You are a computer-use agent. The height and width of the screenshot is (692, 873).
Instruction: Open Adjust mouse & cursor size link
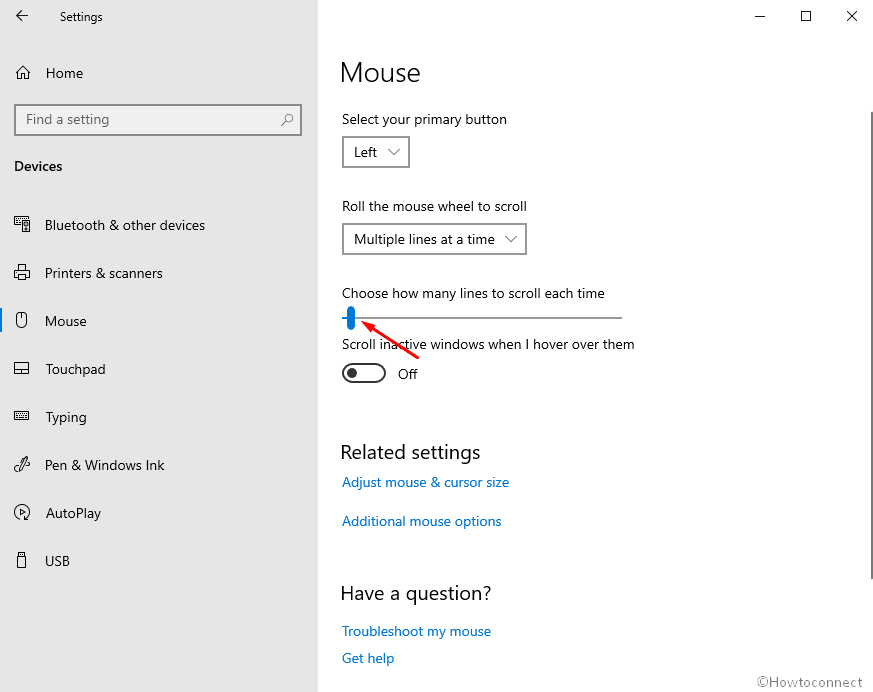pyautogui.click(x=425, y=482)
